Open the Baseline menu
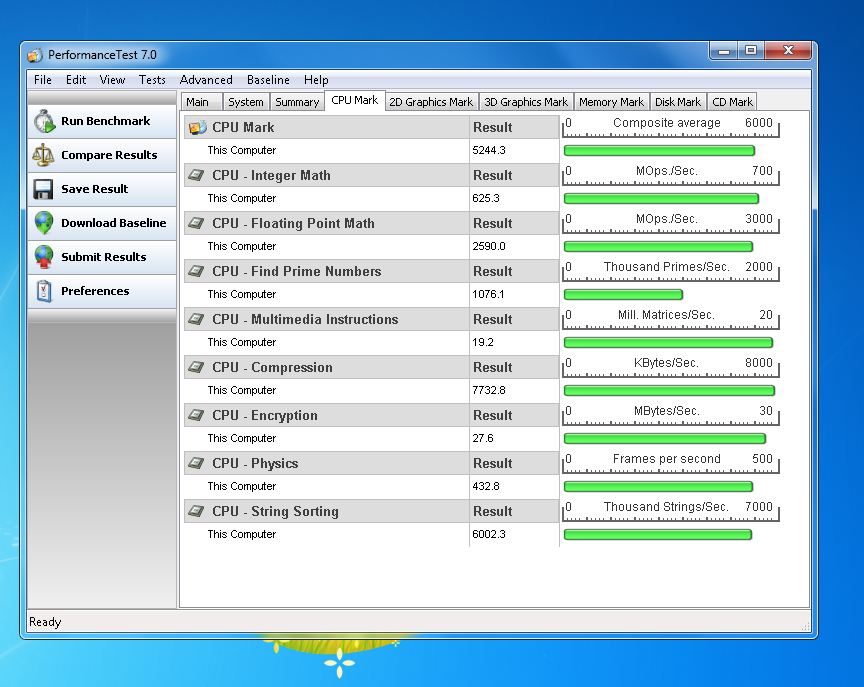The width and height of the screenshot is (864, 687). pos(268,80)
